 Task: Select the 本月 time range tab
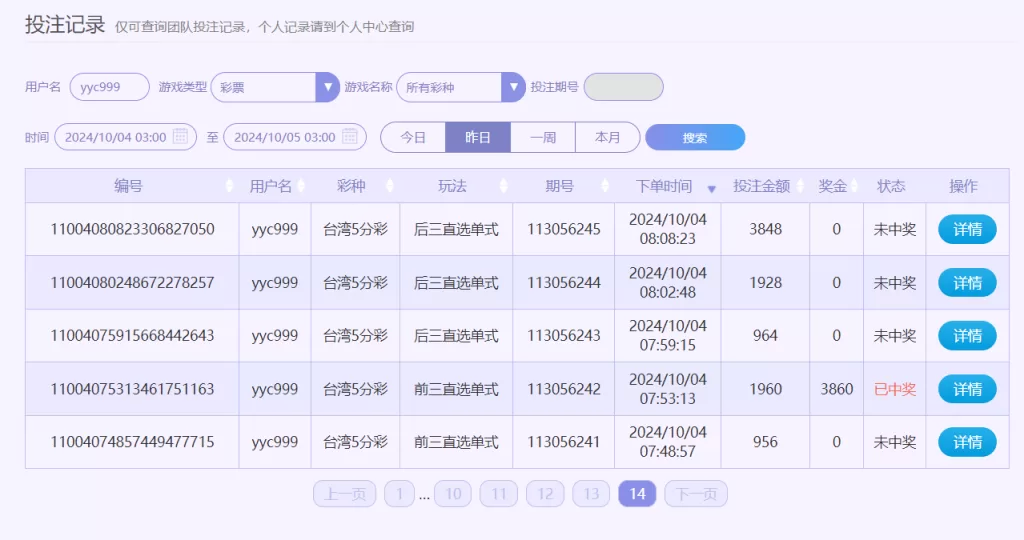[x=607, y=137]
